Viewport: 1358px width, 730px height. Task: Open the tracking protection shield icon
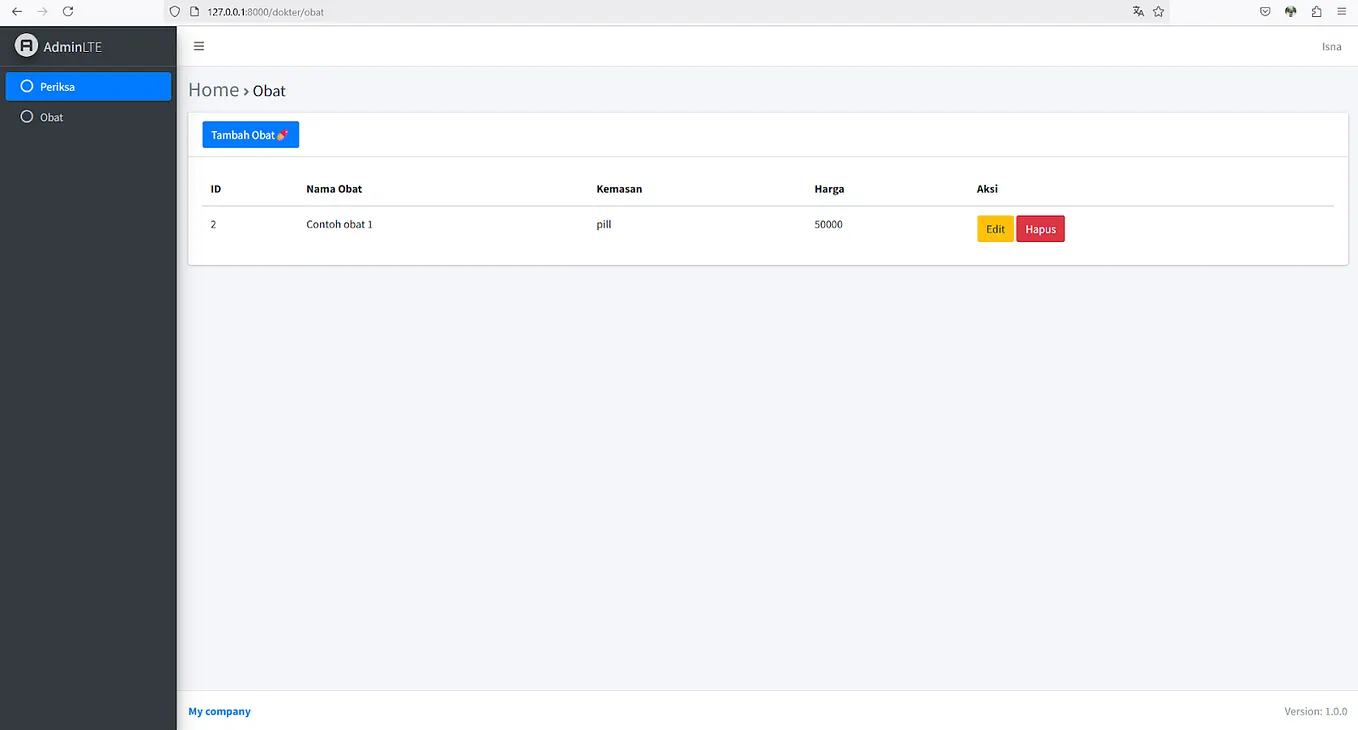[174, 11]
